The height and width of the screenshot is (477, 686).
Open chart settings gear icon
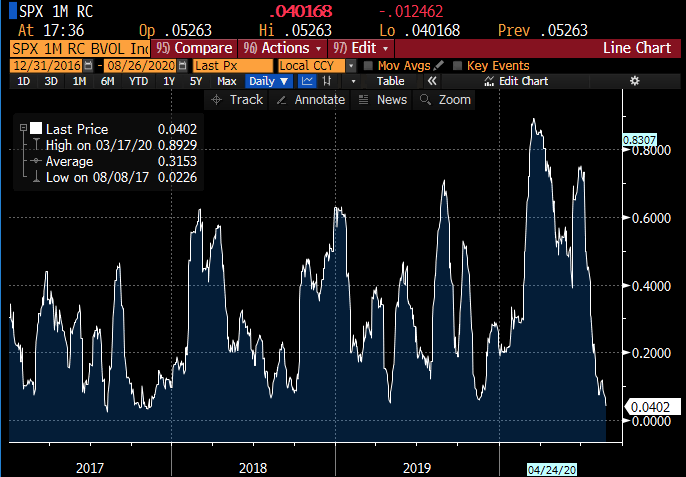click(634, 81)
